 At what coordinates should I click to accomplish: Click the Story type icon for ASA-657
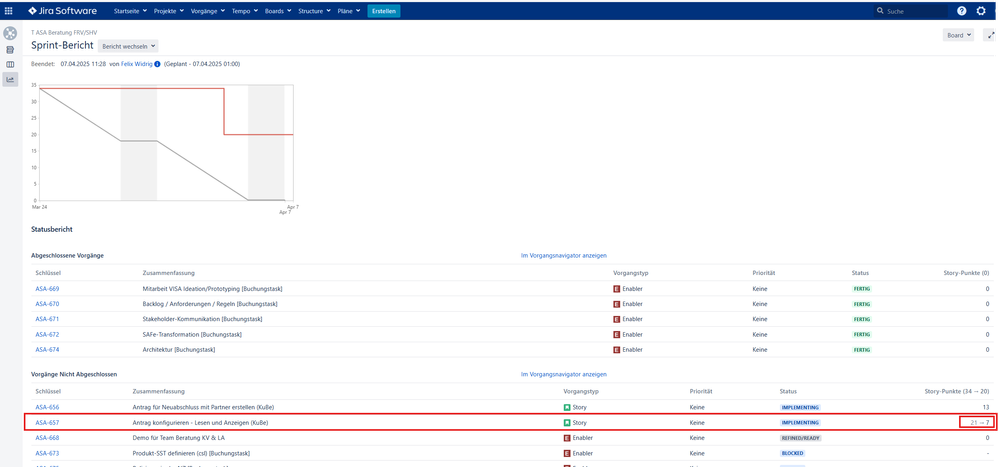(567, 422)
